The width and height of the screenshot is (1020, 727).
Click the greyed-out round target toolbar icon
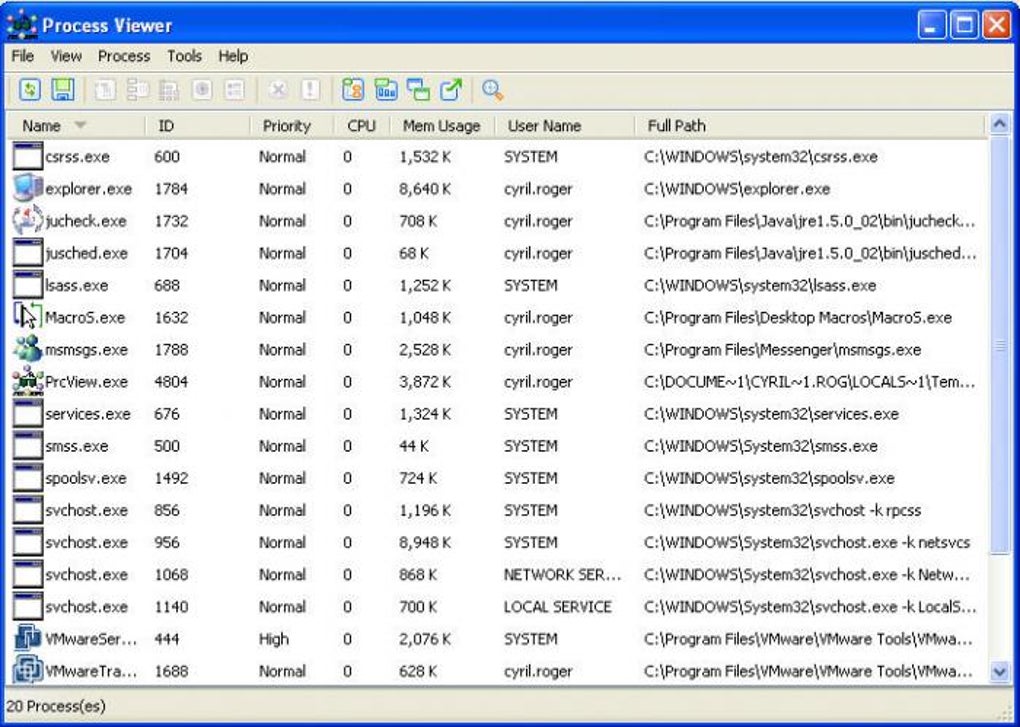click(202, 90)
